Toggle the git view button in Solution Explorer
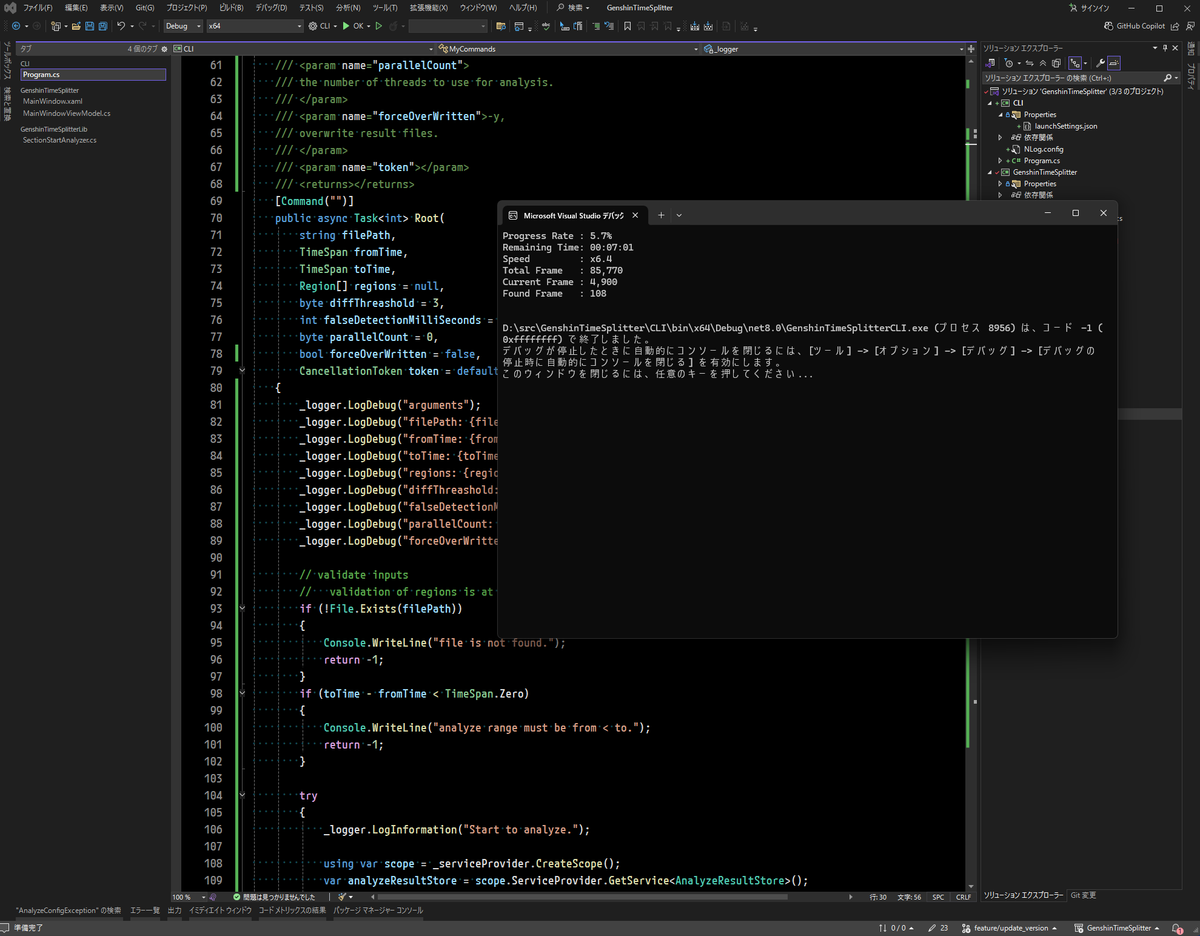The width and height of the screenshot is (1200, 936). coord(1075,63)
